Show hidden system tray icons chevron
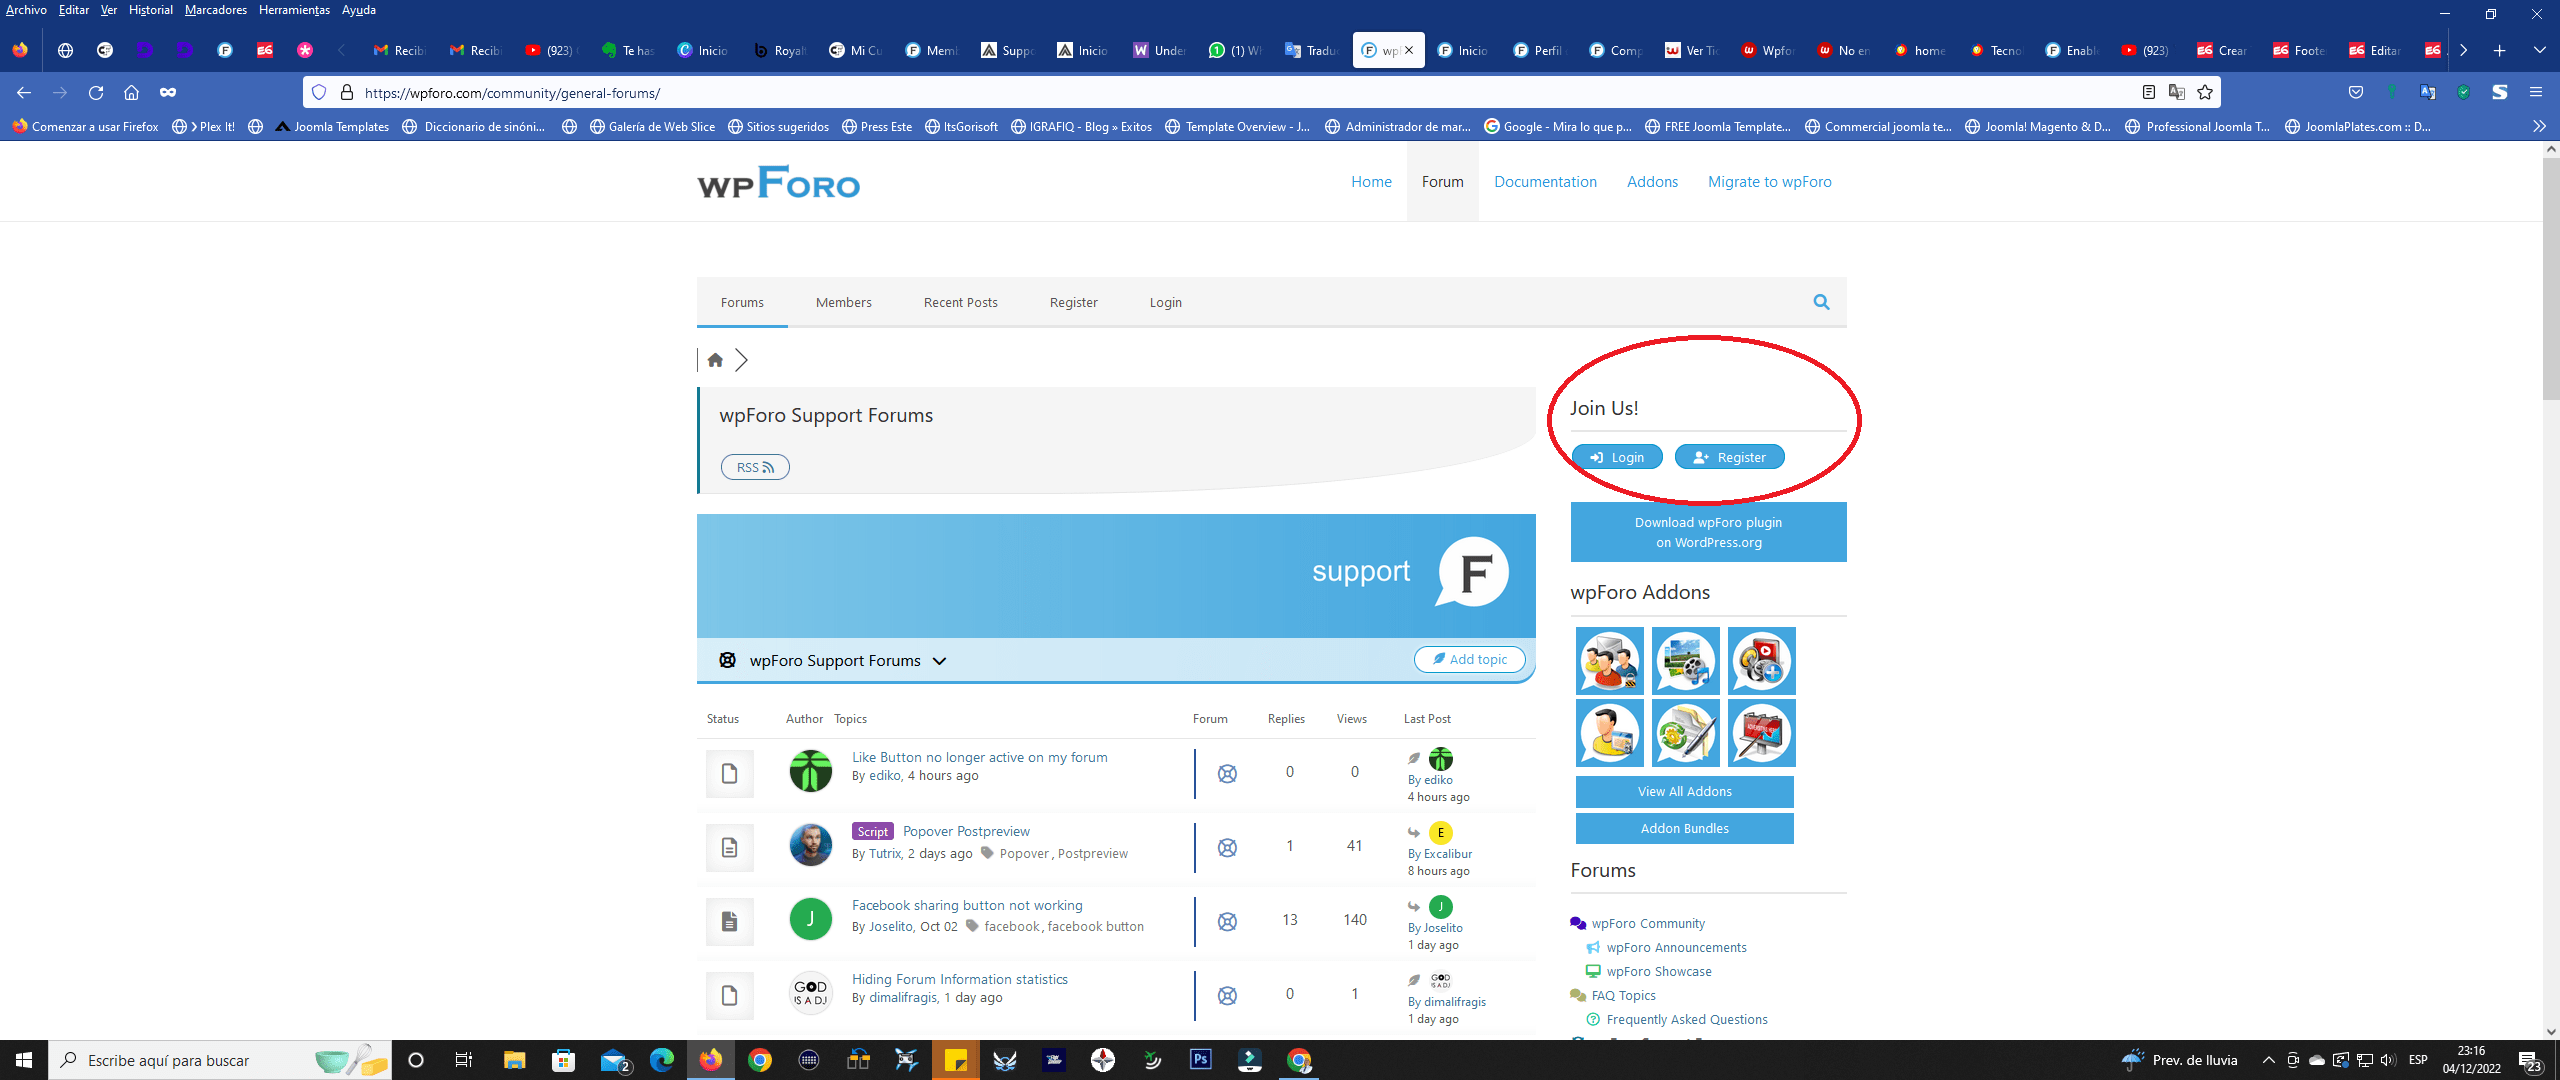 coord(2268,1060)
